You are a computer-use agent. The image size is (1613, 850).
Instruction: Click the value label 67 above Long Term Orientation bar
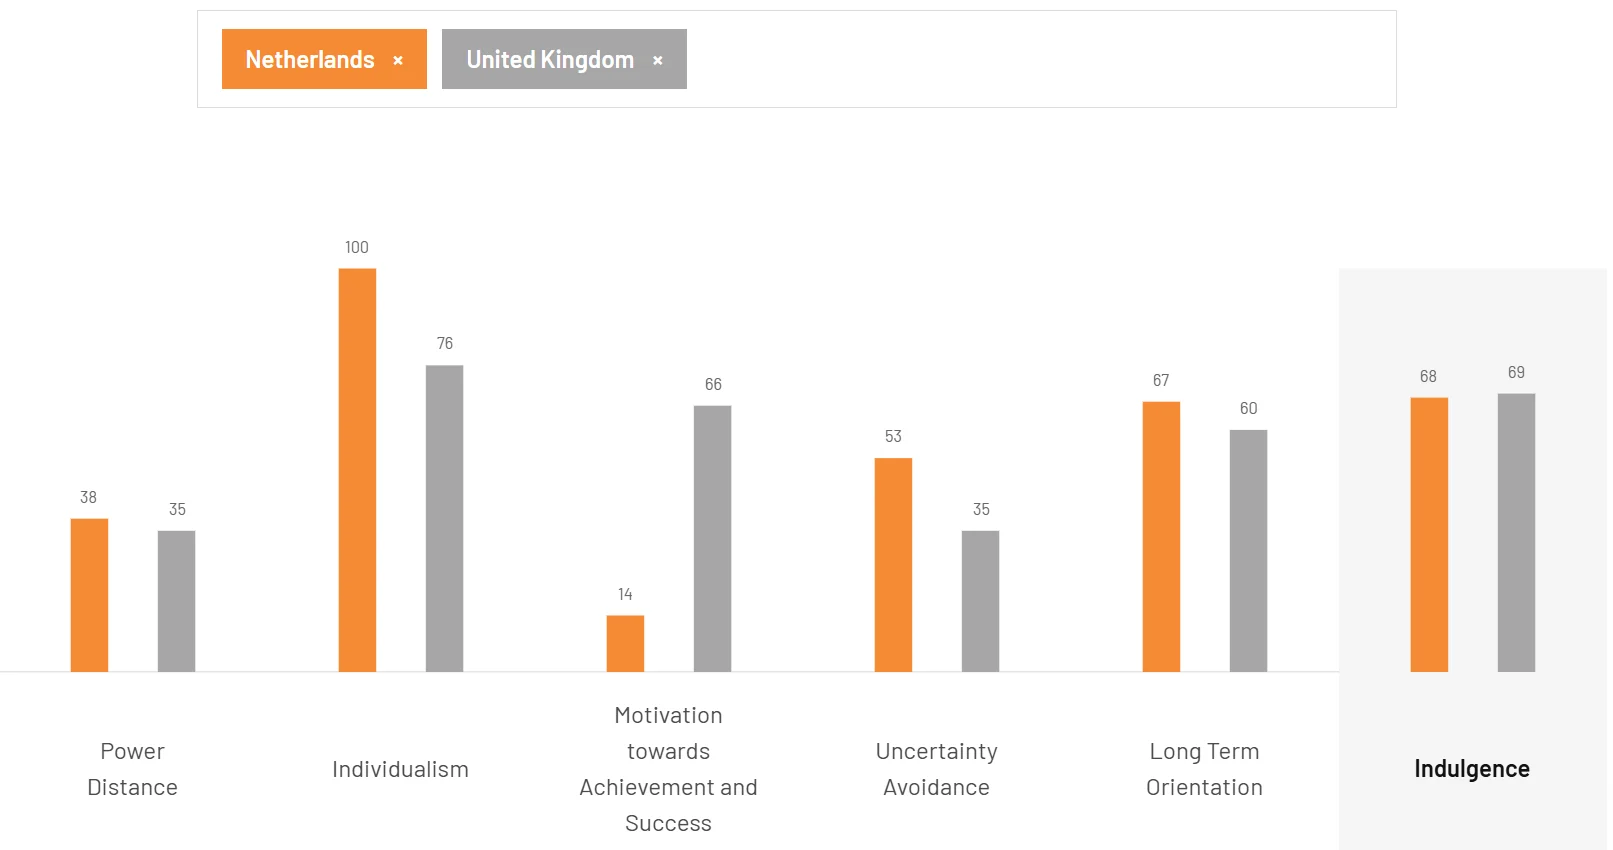pos(1161,380)
